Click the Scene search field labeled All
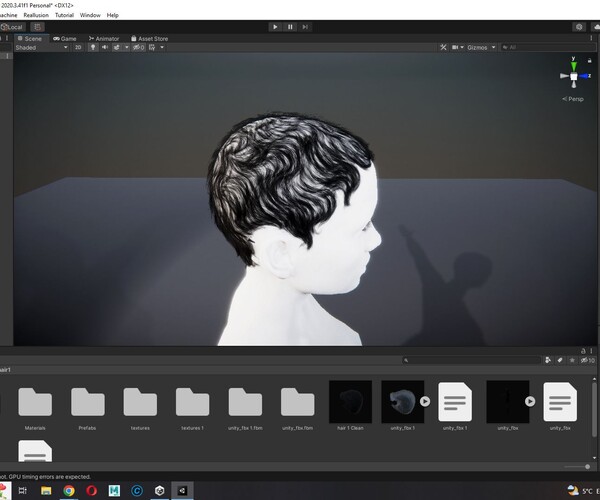The height and width of the screenshot is (500, 600). tap(548, 47)
